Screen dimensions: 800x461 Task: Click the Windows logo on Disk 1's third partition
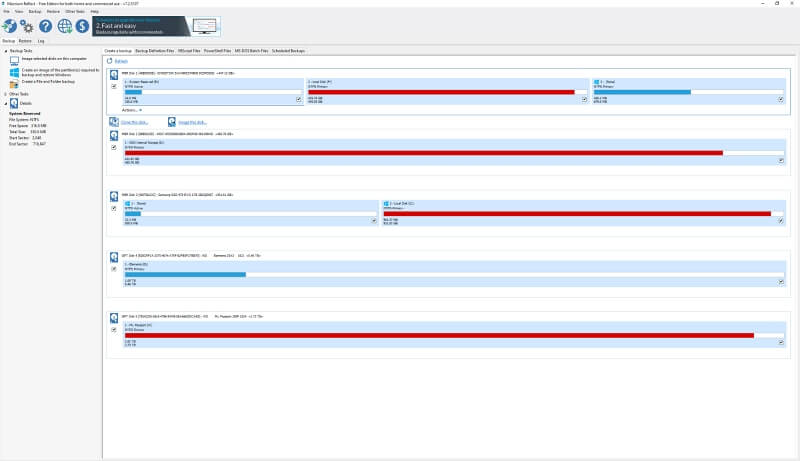point(596,82)
